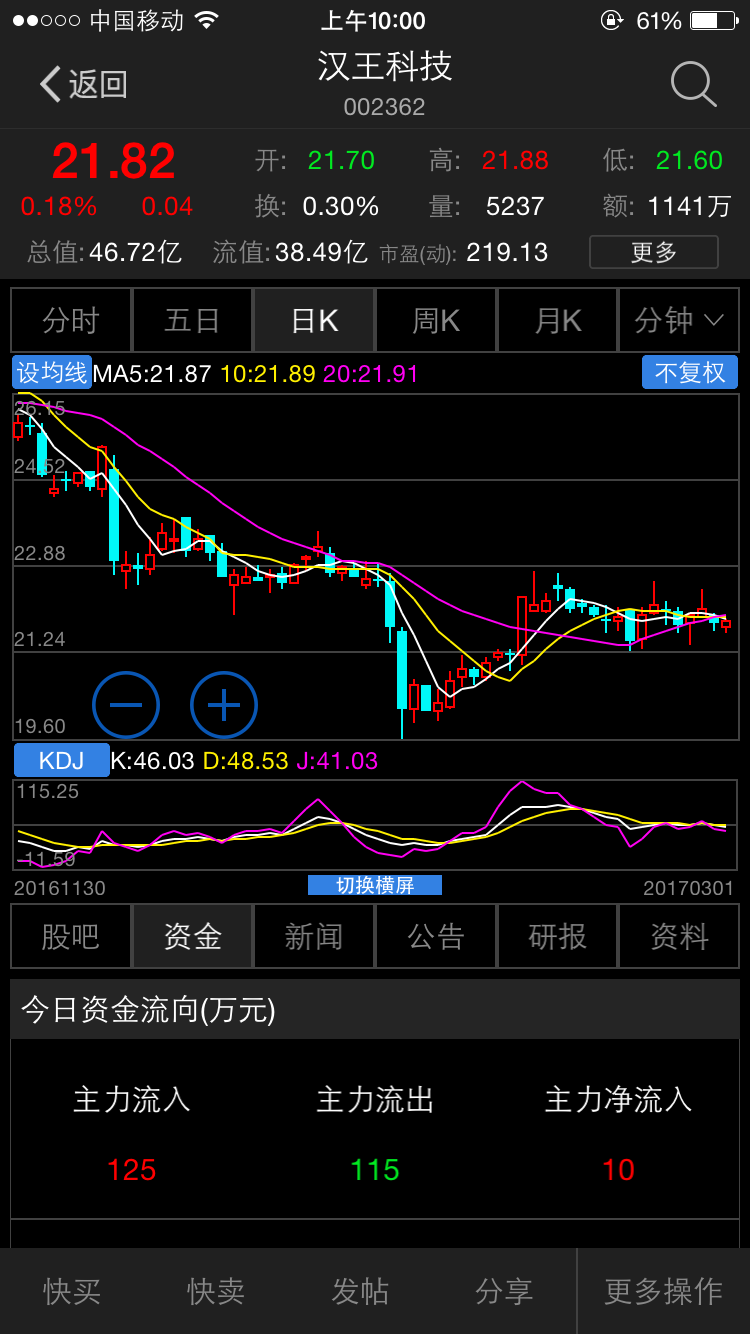
Task: Open the search magnifier icon
Action: 693,84
